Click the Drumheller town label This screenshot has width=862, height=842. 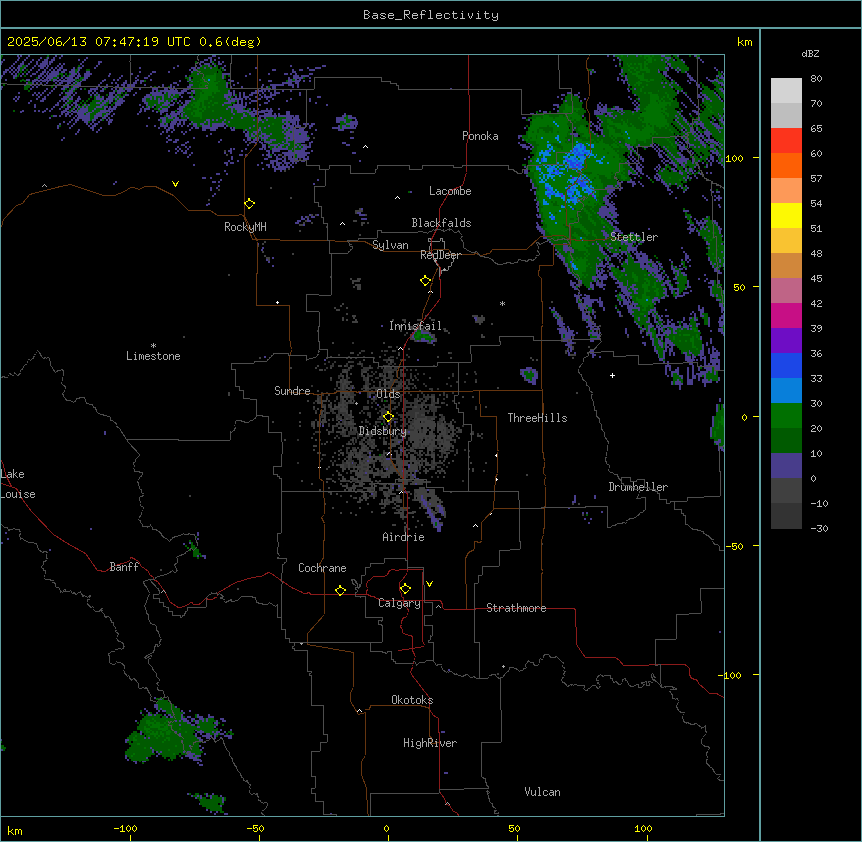click(638, 487)
